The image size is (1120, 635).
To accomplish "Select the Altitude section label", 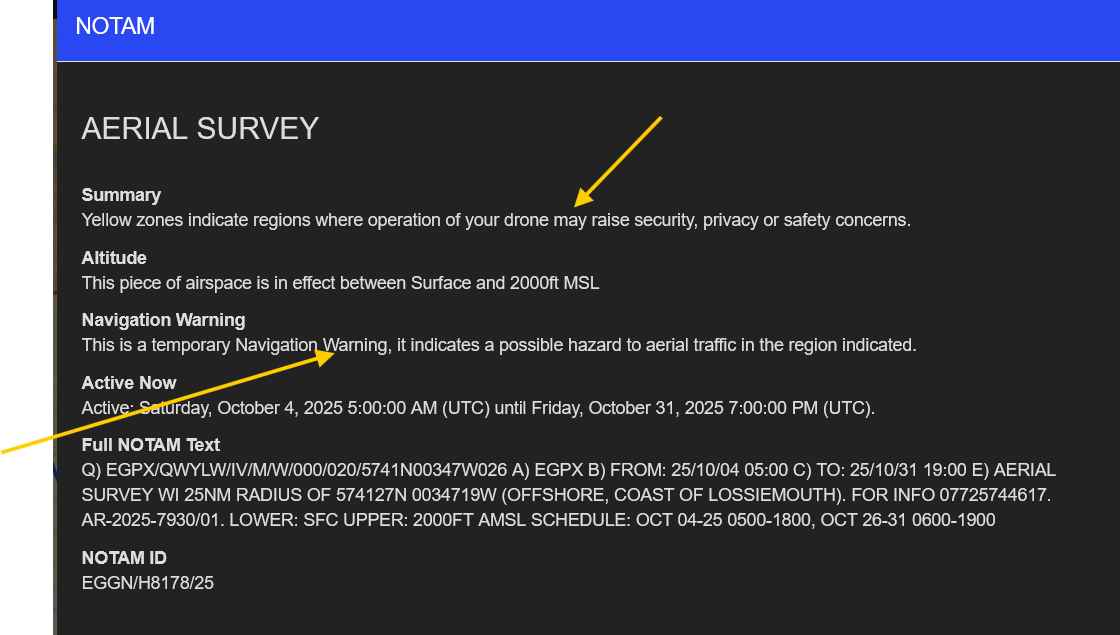I will (x=114, y=258).
